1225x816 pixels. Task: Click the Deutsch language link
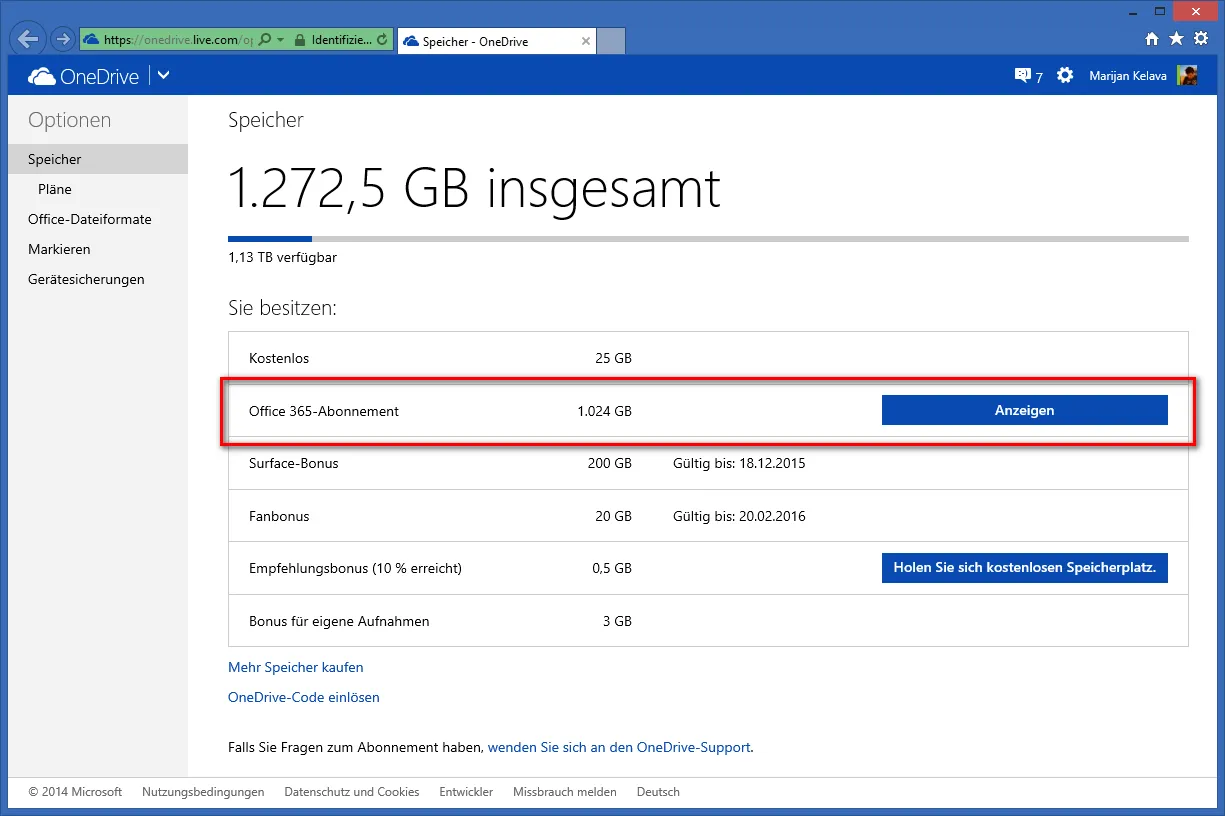click(x=658, y=792)
